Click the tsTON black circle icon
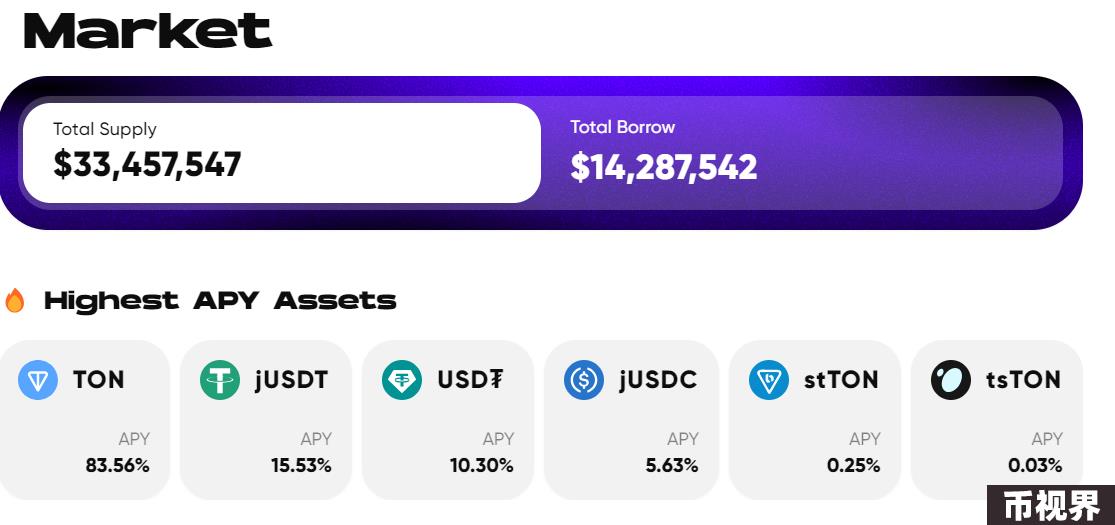The image size is (1115, 525). pos(951,379)
